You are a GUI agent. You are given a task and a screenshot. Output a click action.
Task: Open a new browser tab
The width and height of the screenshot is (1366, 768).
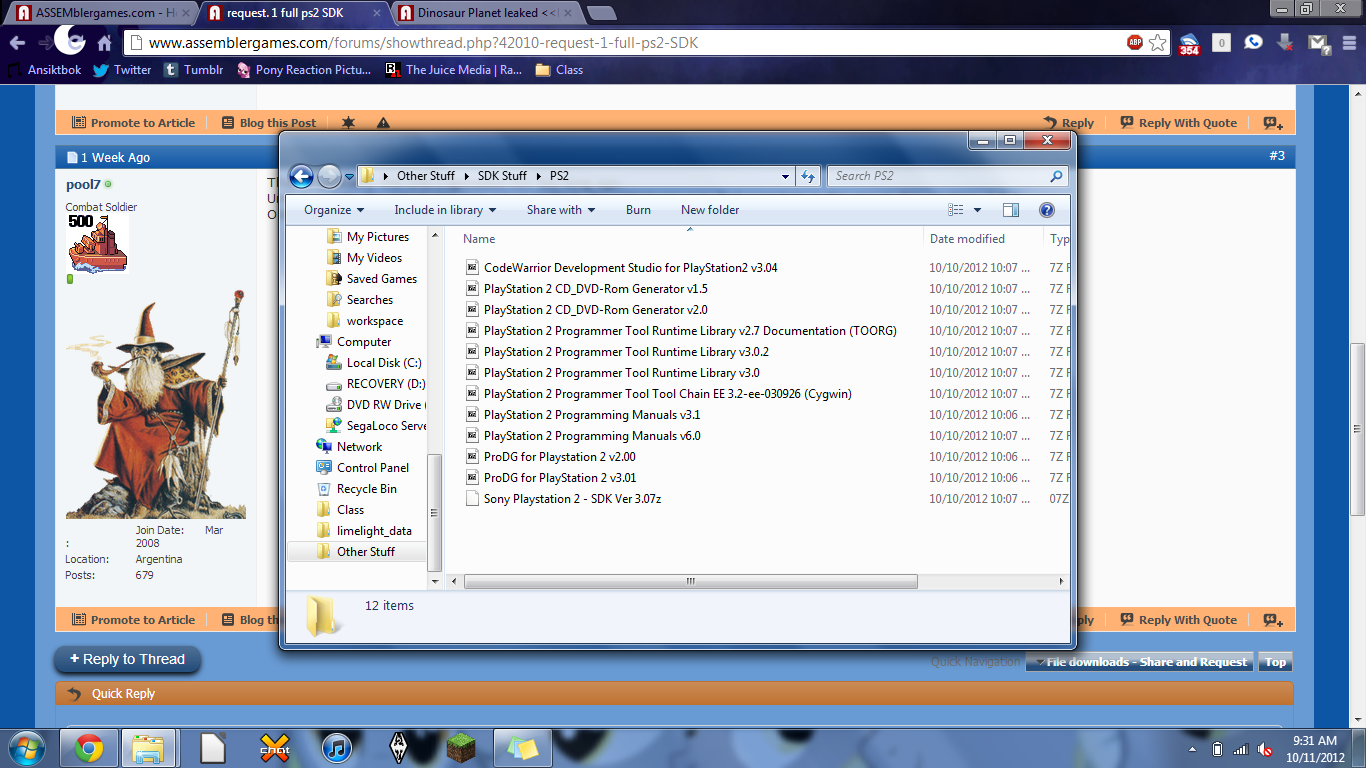pyautogui.click(x=602, y=13)
